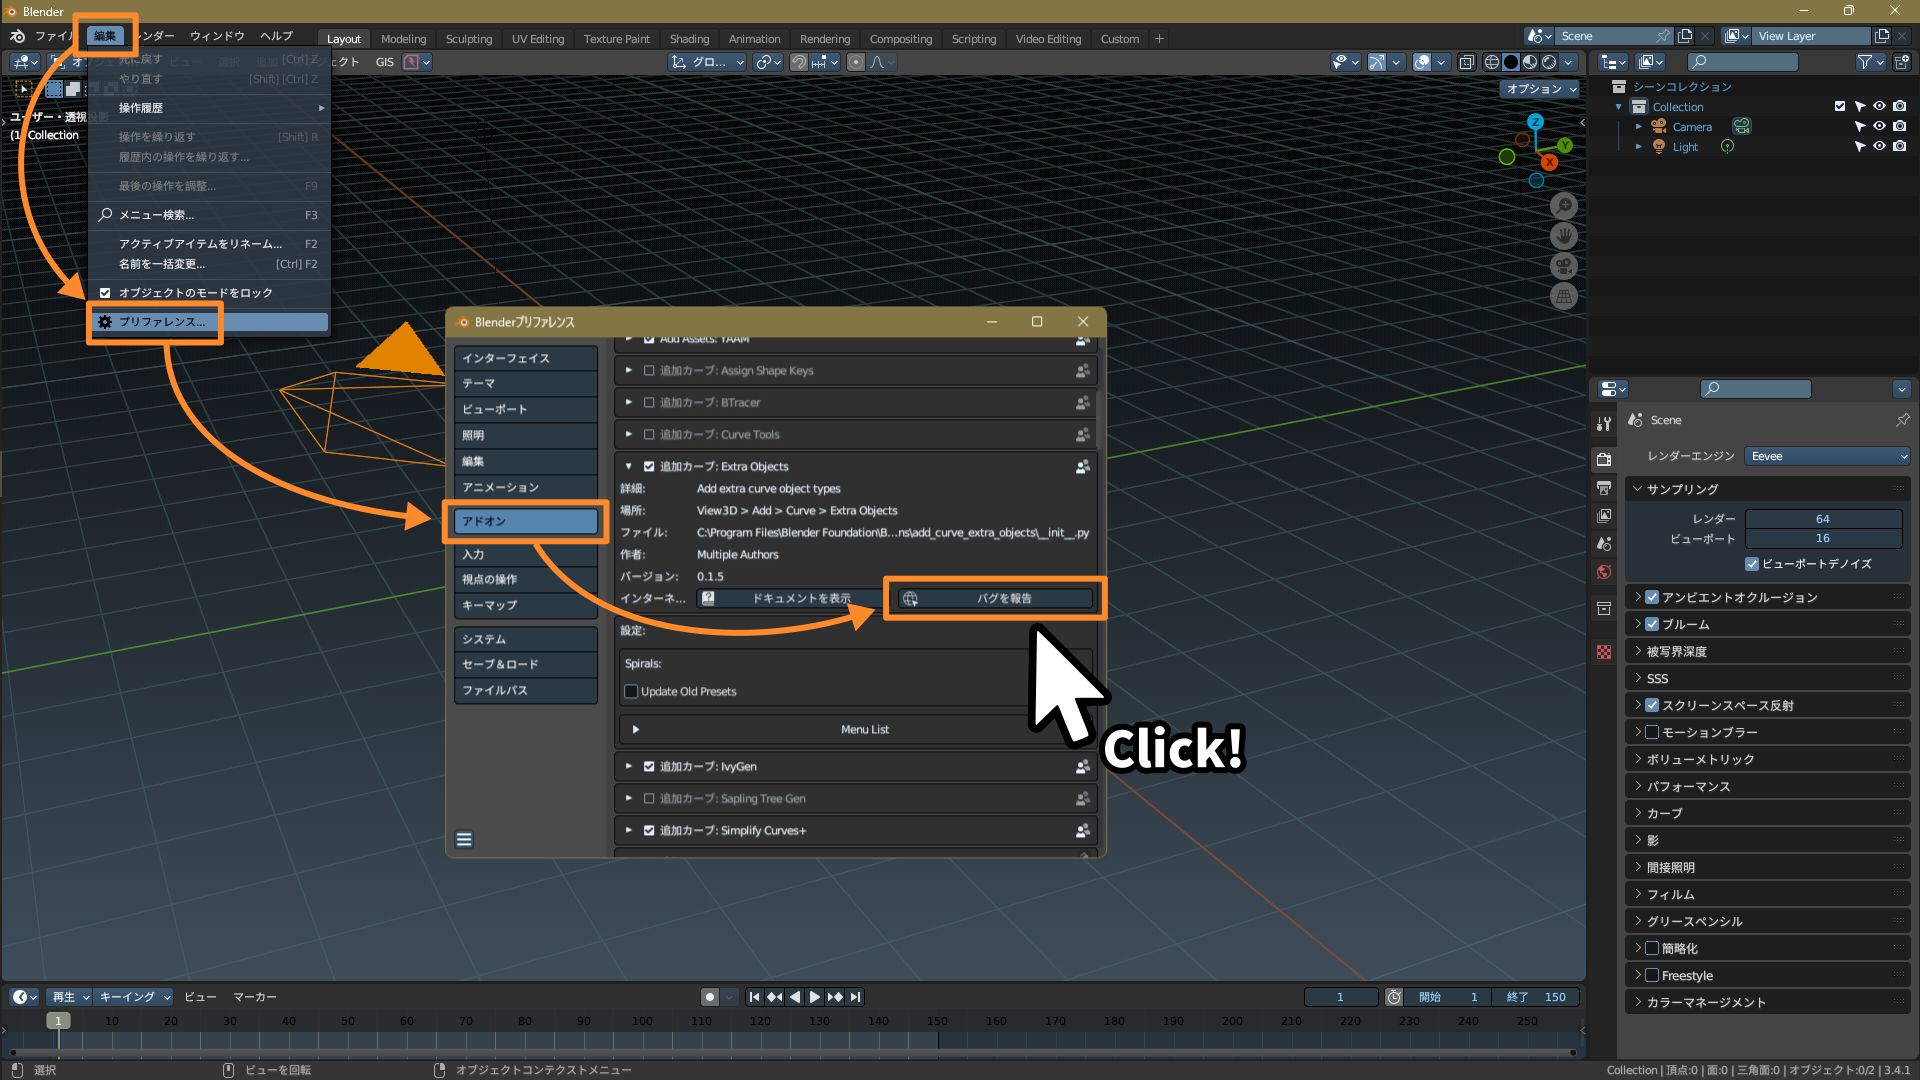Hide the Camera object with its eye icon

(1879, 127)
